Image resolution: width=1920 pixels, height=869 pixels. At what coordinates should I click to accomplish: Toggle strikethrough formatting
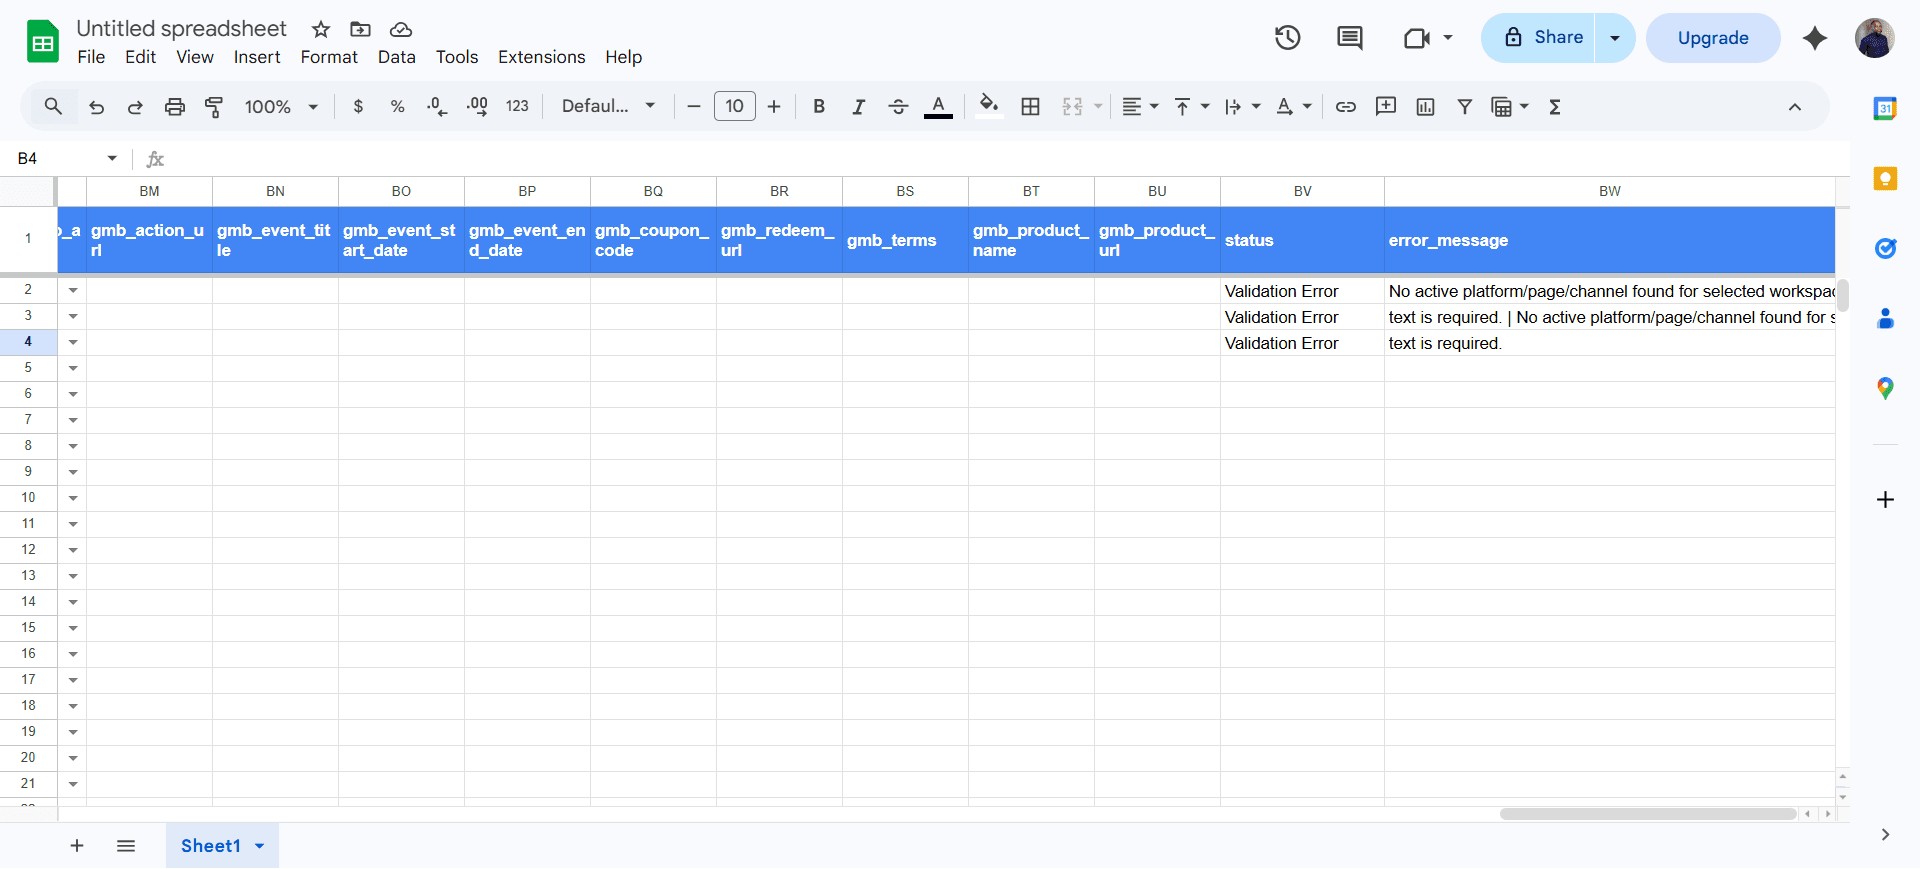click(898, 107)
